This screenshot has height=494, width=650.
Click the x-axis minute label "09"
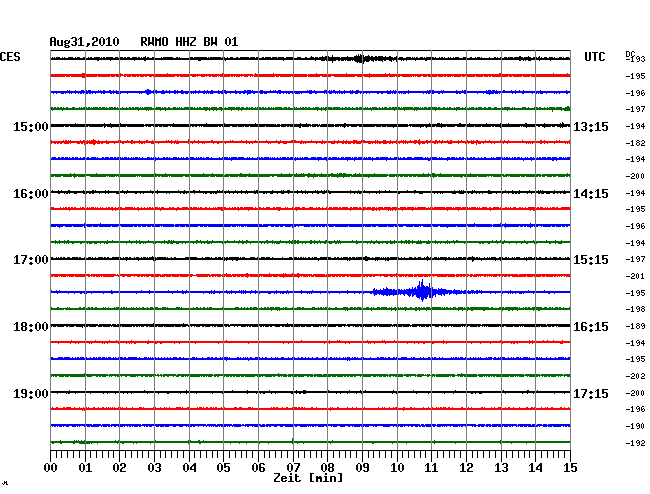[362, 468]
